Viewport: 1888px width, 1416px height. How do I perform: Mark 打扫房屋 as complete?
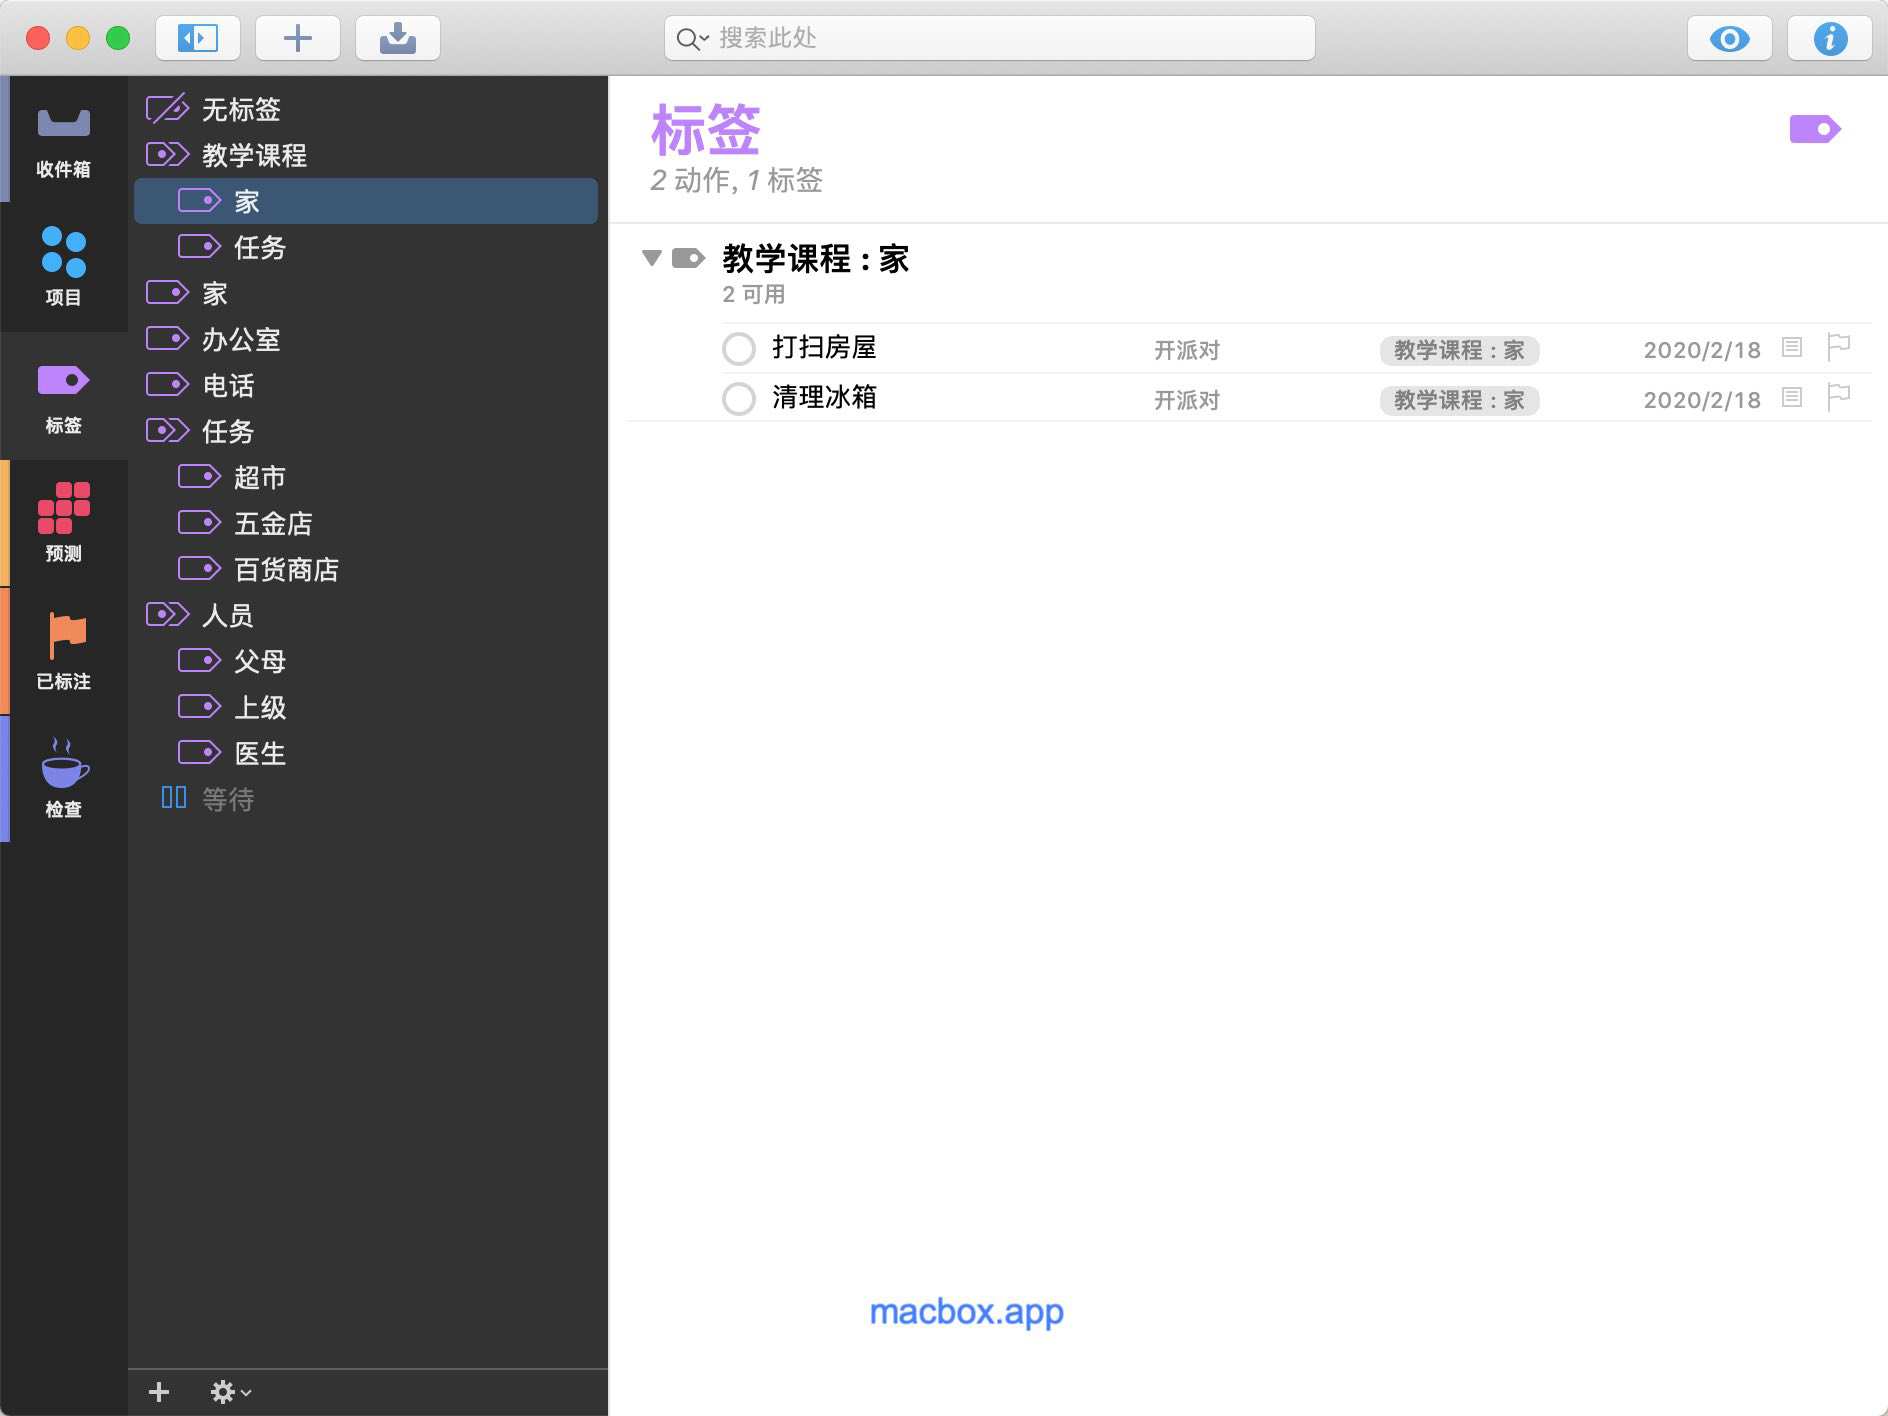tap(739, 349)
